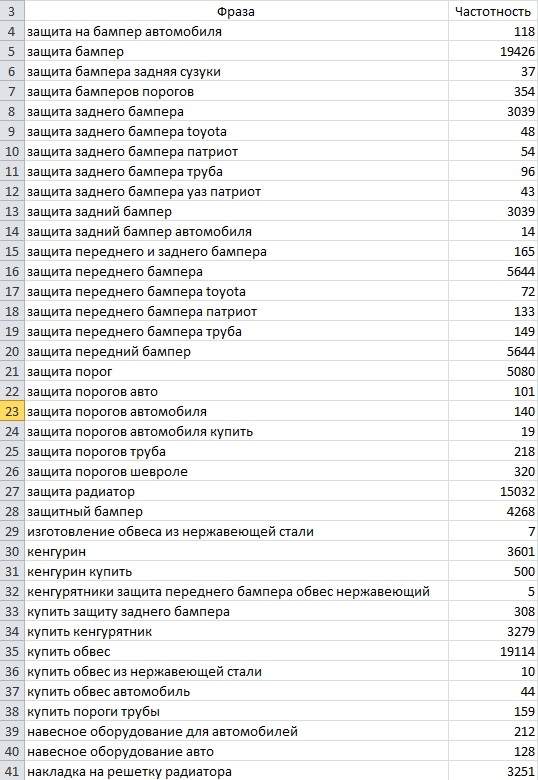Click cell 'защита порогов труба'
Screen dimensions: 538x780
[x=236, y=452]
